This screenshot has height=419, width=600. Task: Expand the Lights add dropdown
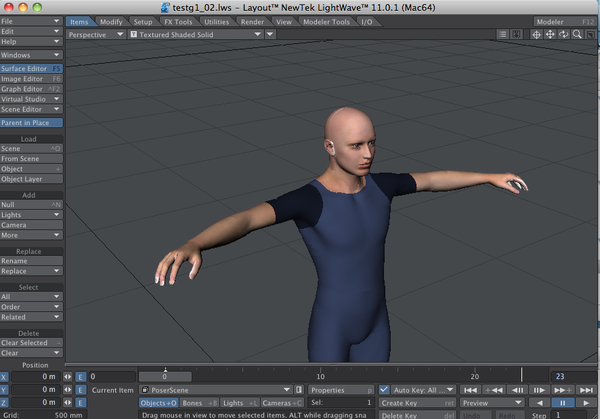(31, 215)
